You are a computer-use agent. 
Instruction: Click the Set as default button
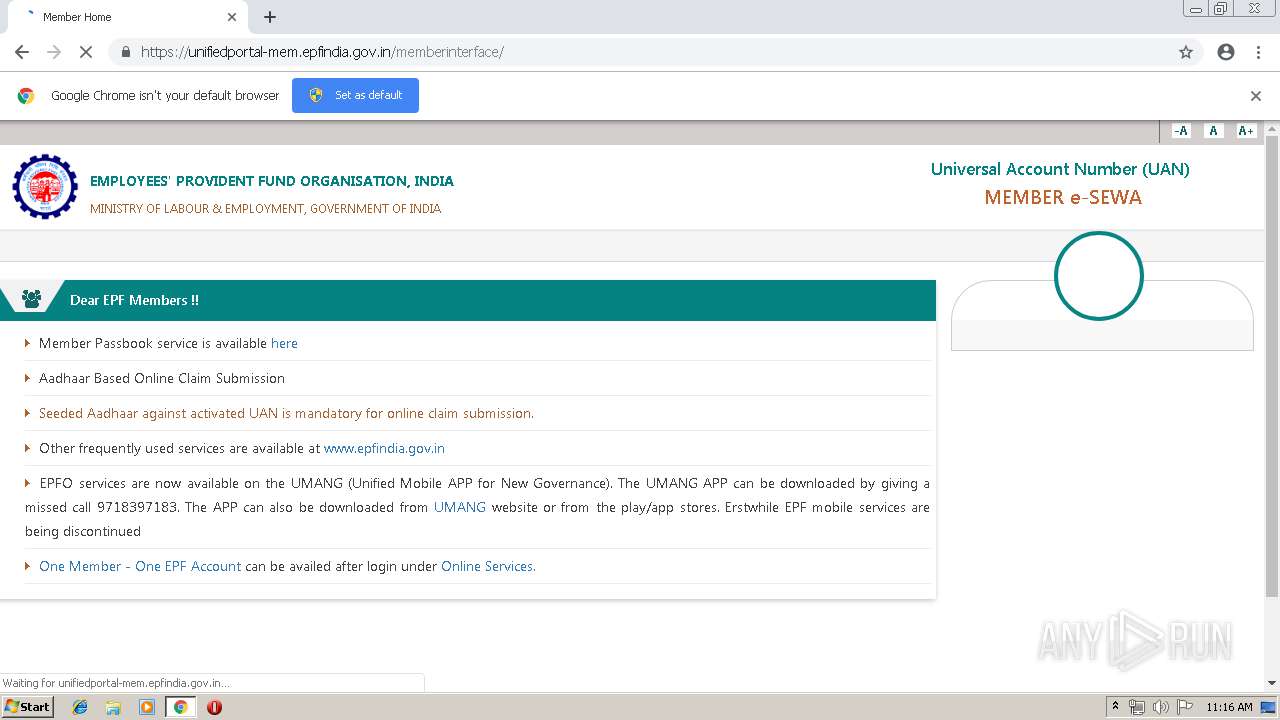point(355,95)
